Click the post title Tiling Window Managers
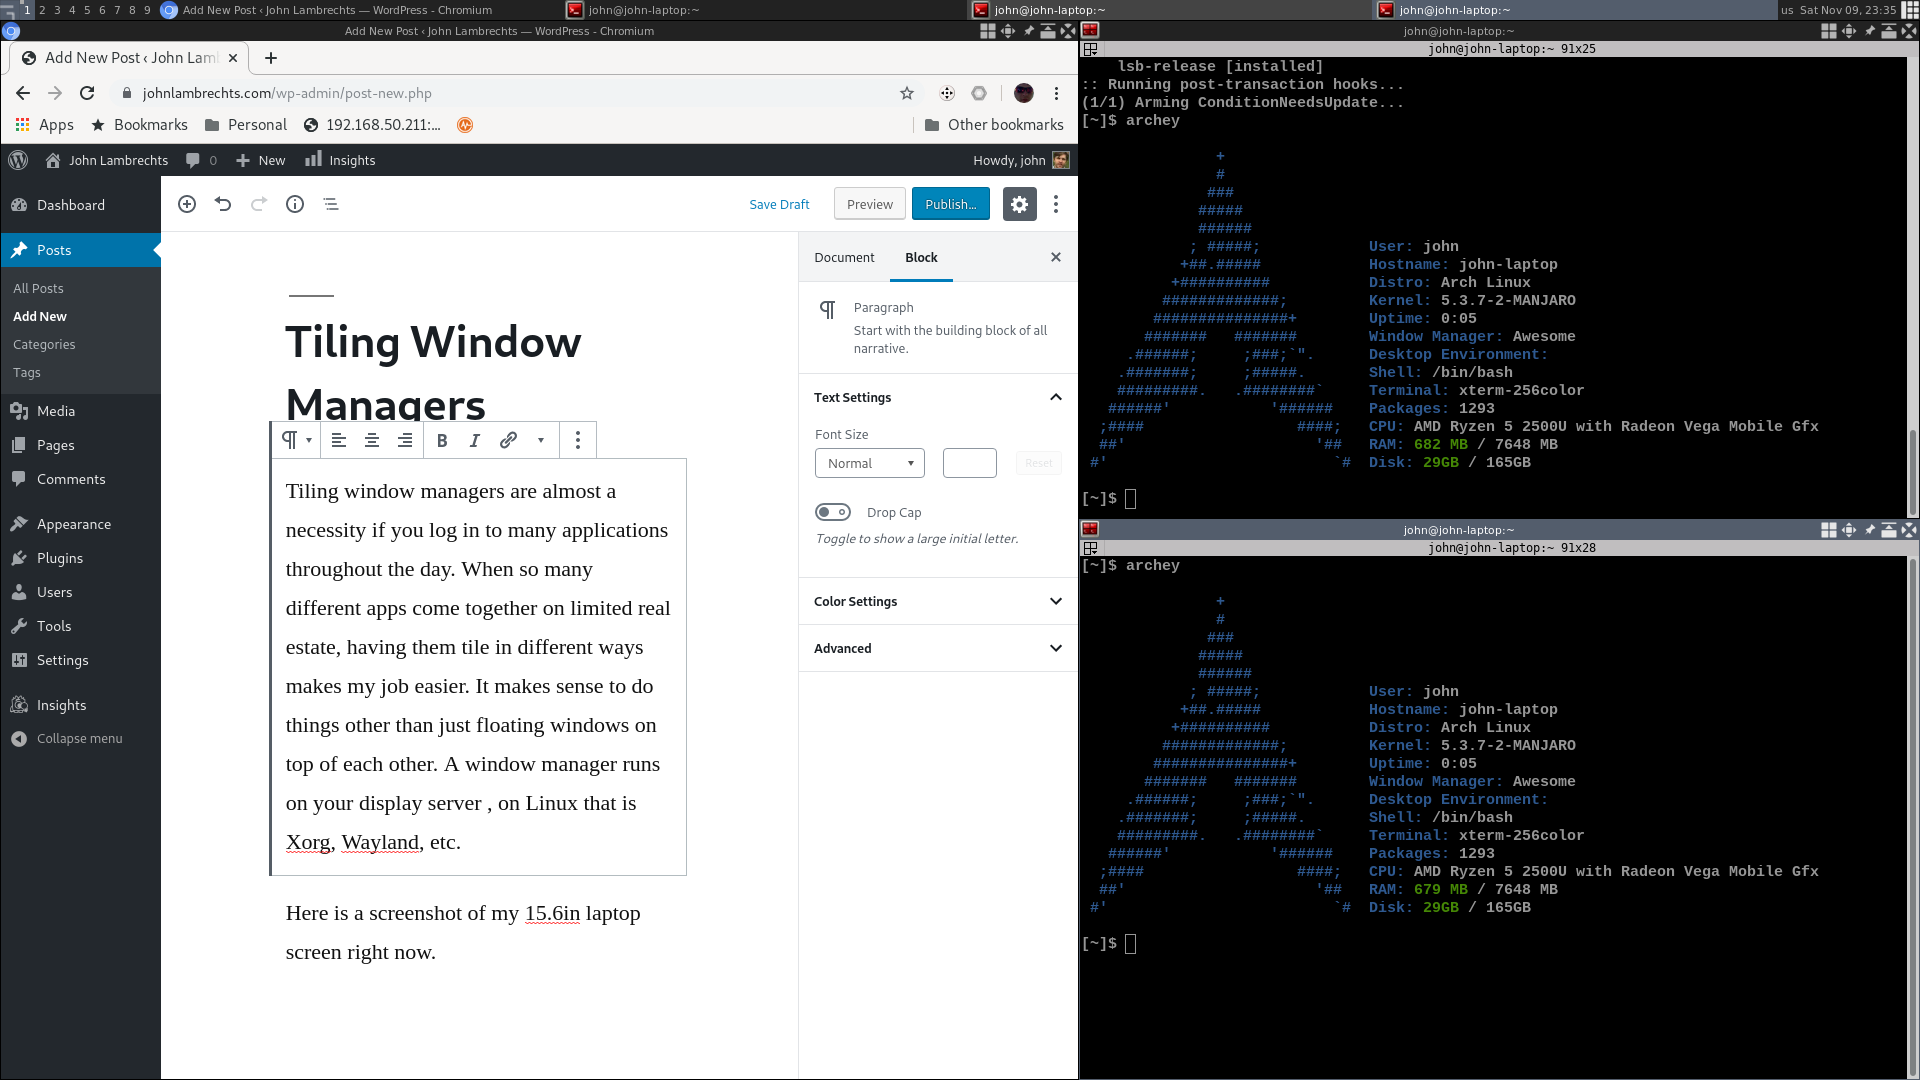Screen dimensions: 1920x1080 click(433, 372)
